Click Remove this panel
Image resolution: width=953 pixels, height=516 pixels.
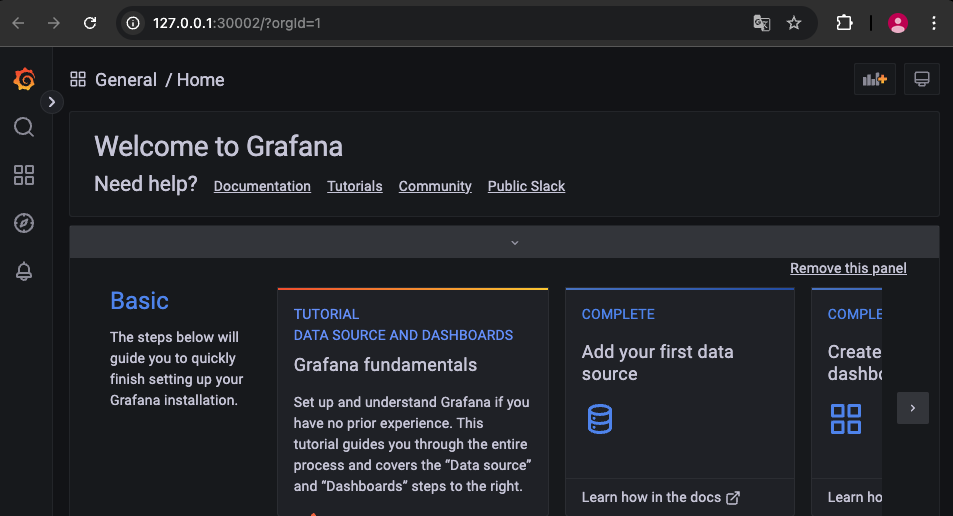point(848,268)
